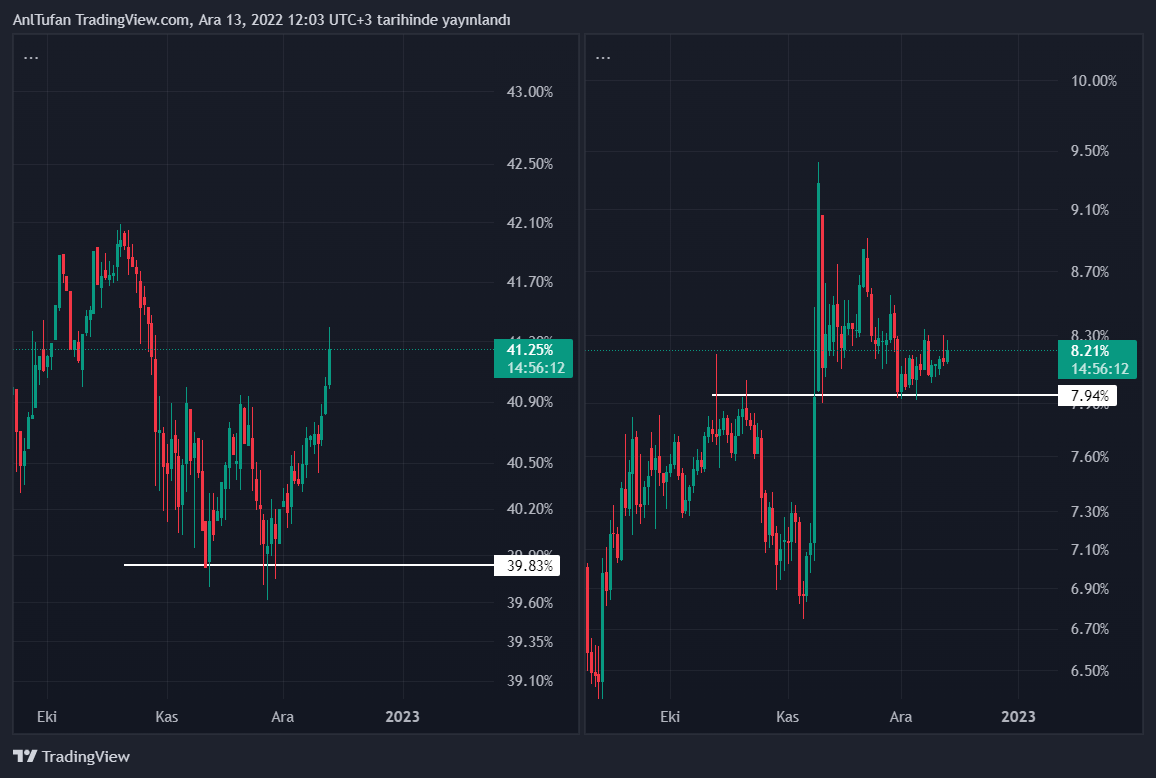
Task: Select the 39.83% horizontal line label
Action: [529, 566]
